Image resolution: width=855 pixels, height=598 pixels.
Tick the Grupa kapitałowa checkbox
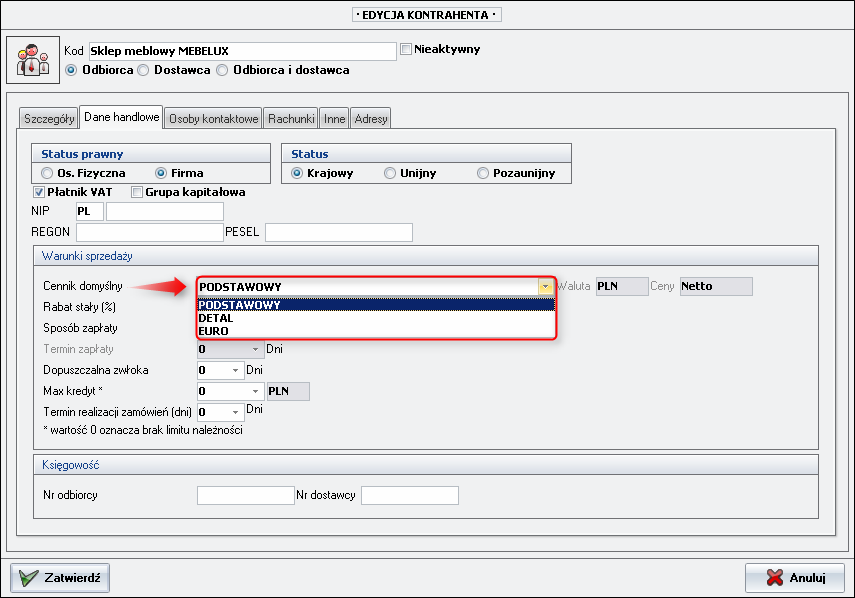[x=137, y=192]
